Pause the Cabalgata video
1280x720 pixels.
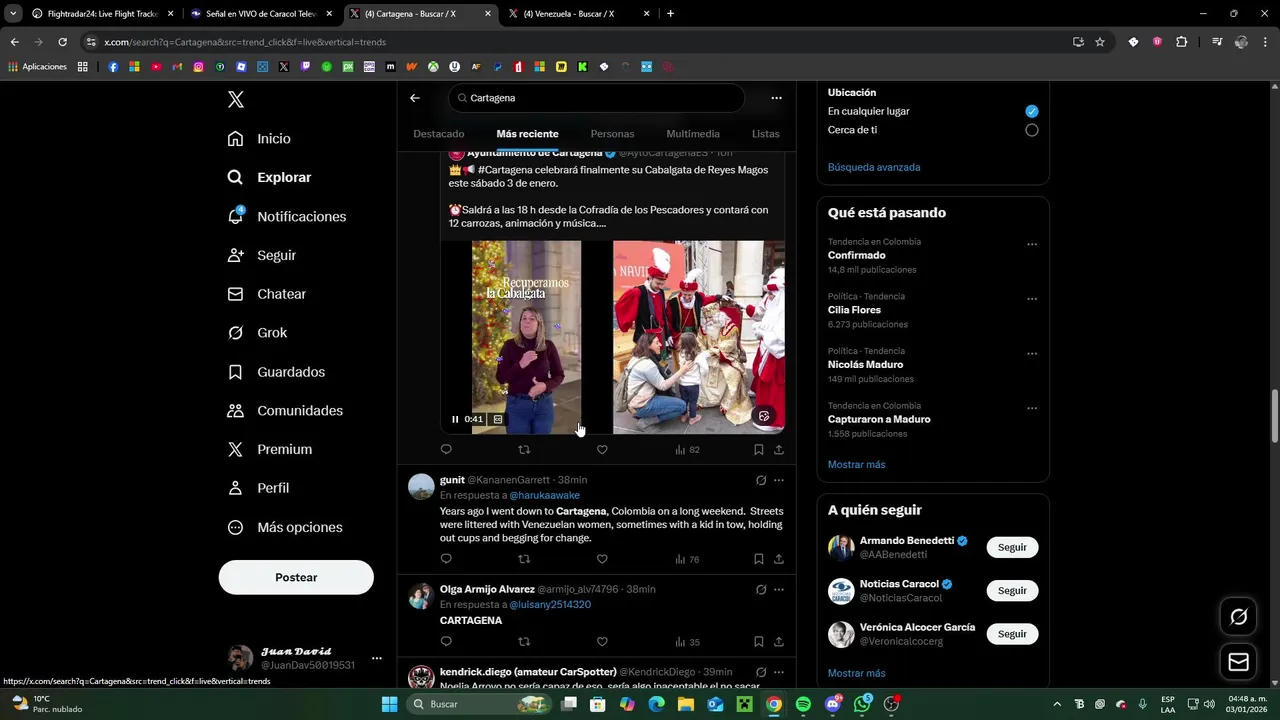pyautogui.click(x=455, y=419)
